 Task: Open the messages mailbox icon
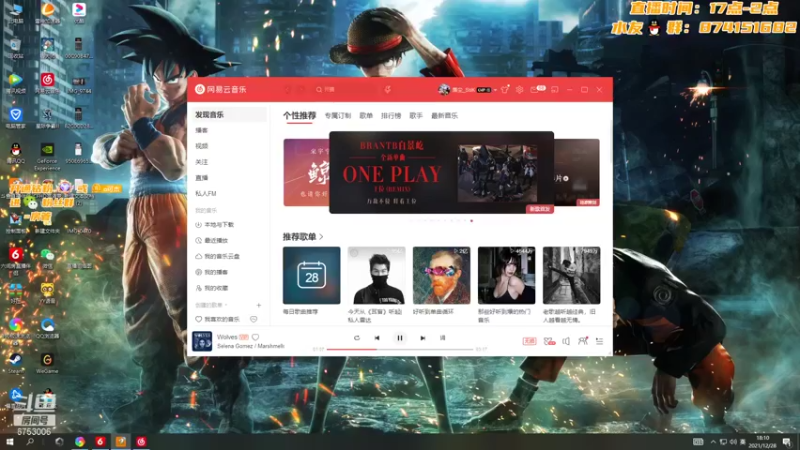click(x=534, y=90)
